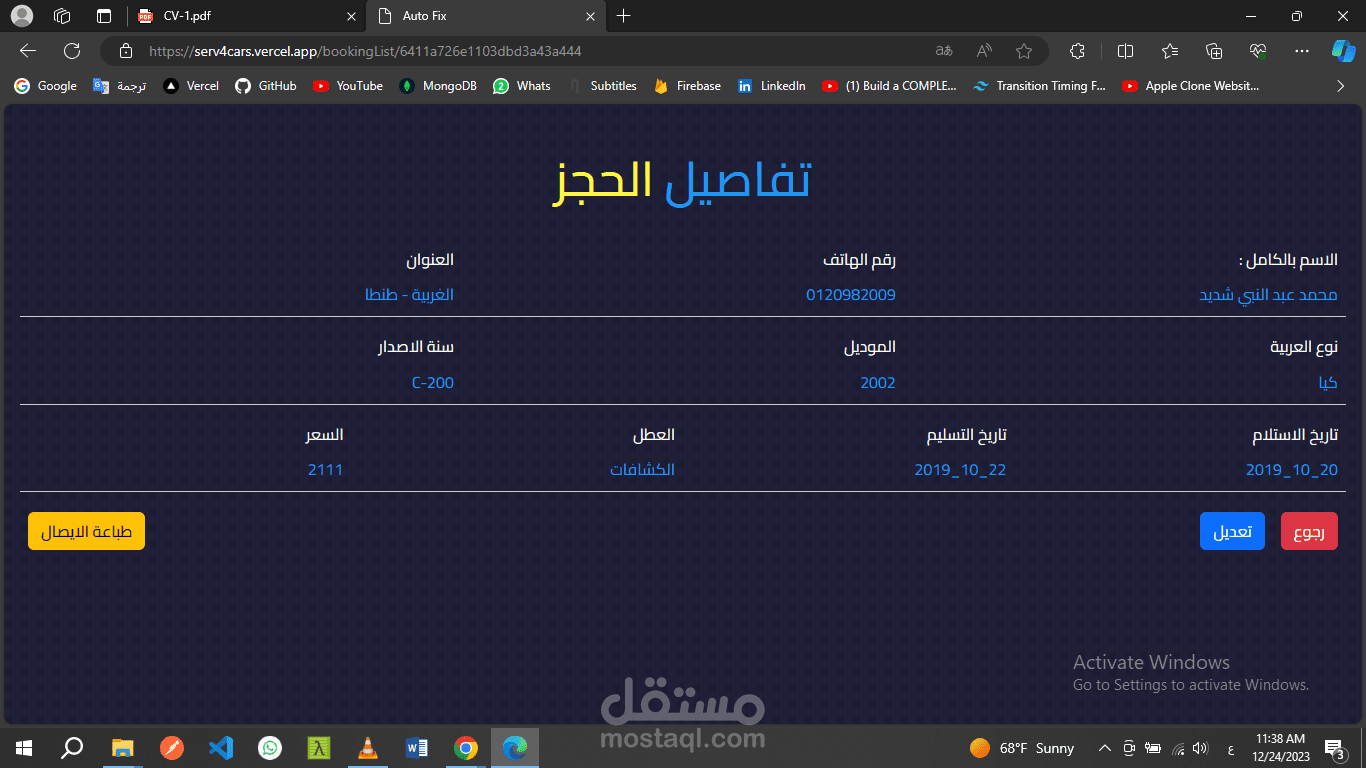1366x768 pixels.
Task: Switch to the CV-1.pdf tab
Action: point(247,16)
